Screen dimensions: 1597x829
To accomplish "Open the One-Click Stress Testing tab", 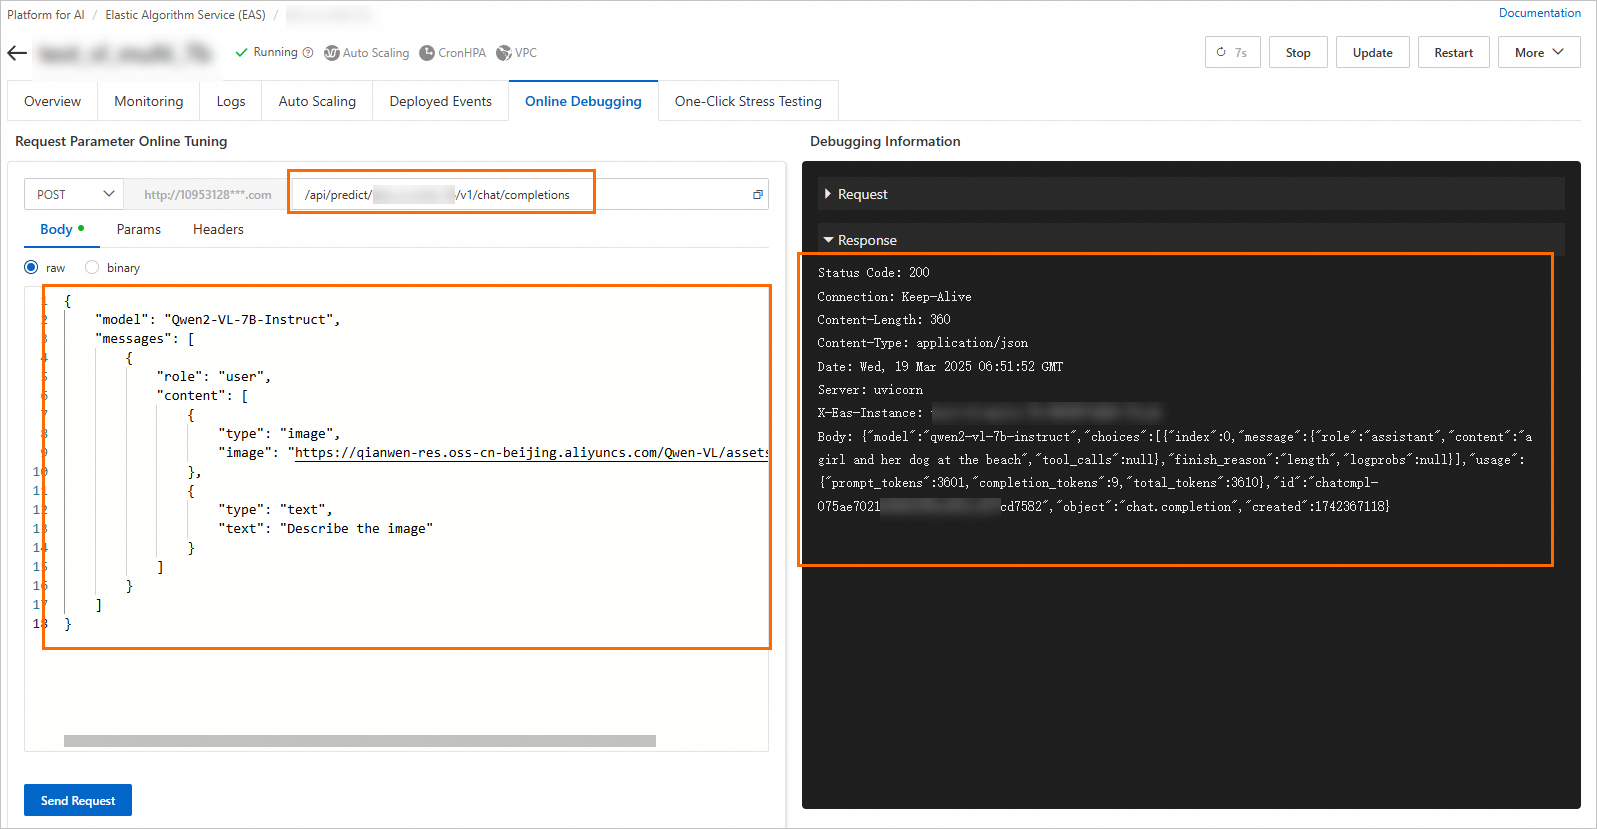I will tap(748, 101).
